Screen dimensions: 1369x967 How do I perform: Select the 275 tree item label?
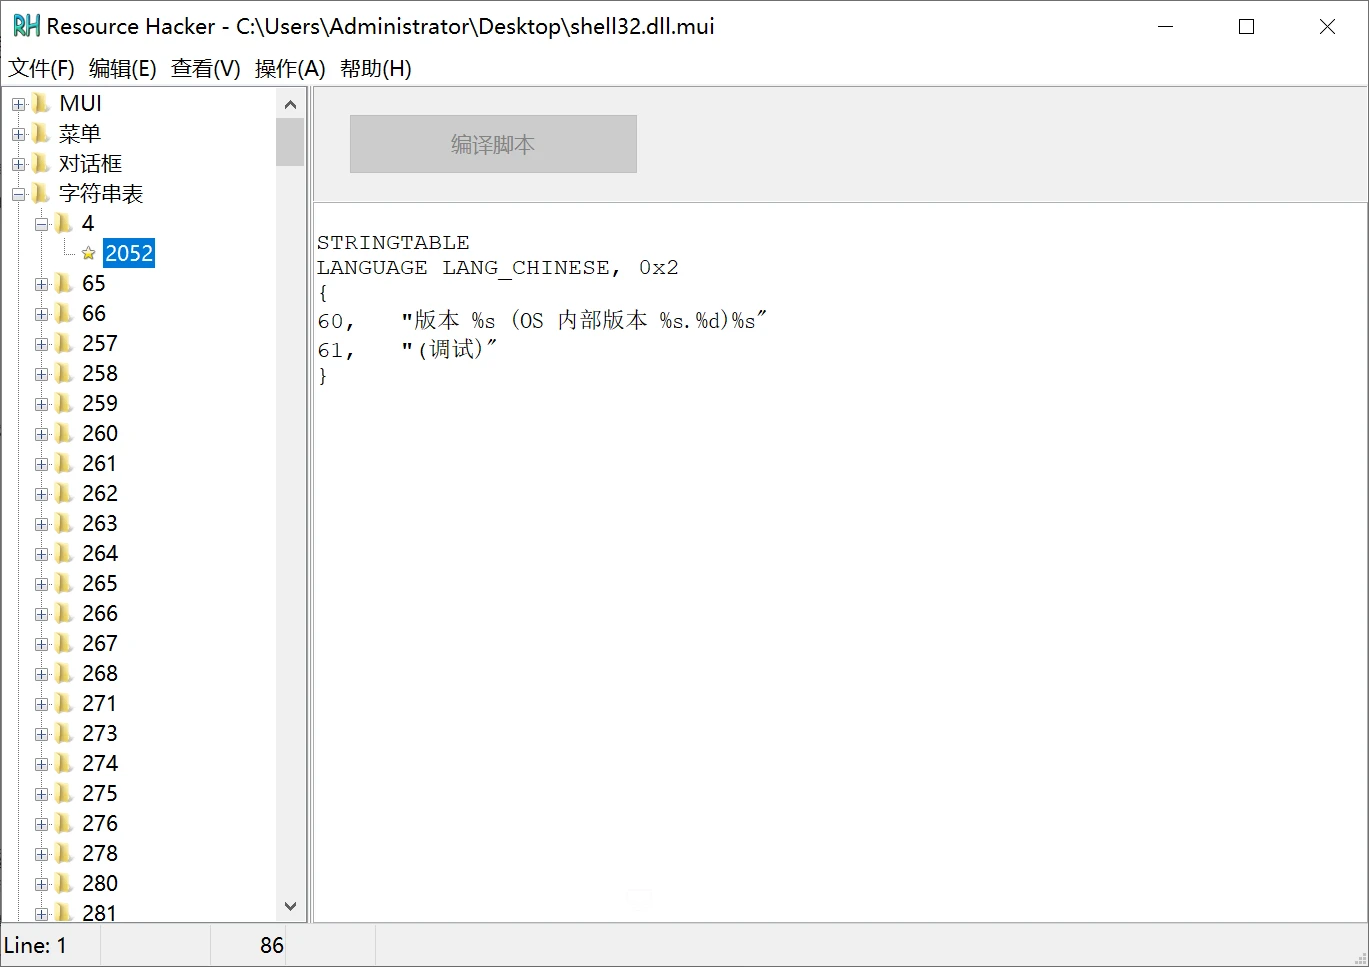[x=100, y=793]
